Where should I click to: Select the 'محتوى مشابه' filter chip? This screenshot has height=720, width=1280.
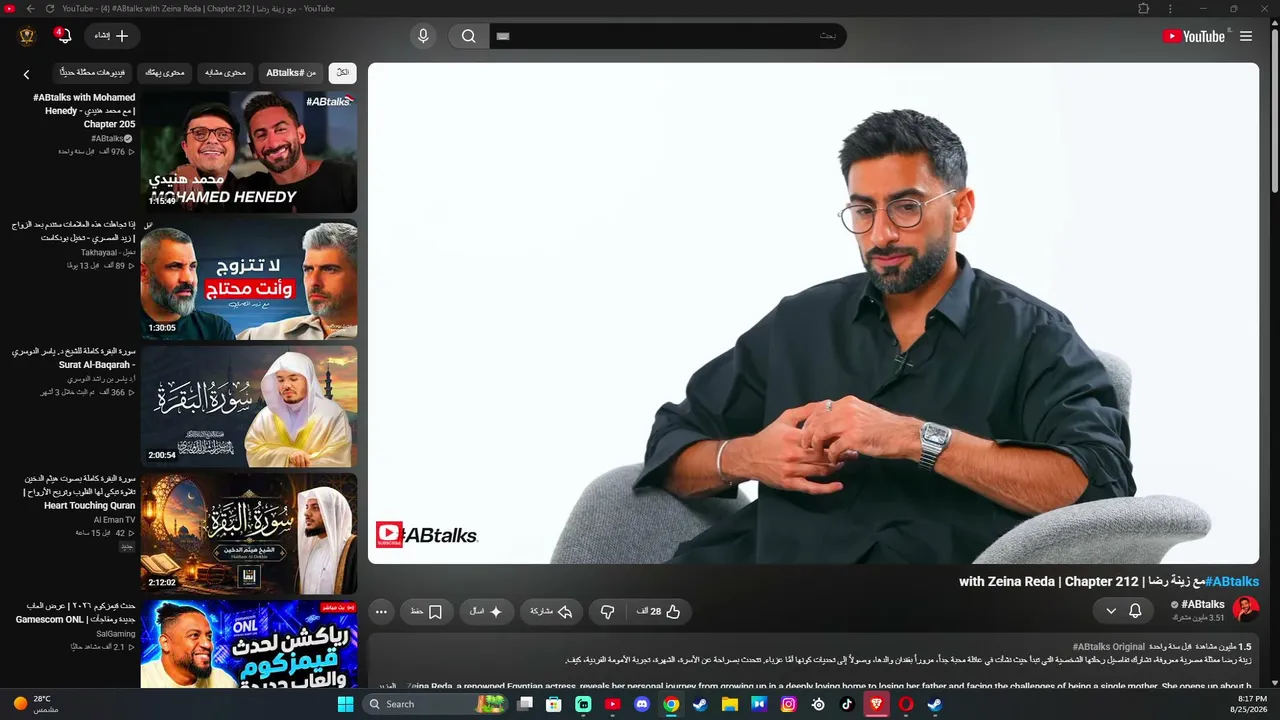point(225,73)
